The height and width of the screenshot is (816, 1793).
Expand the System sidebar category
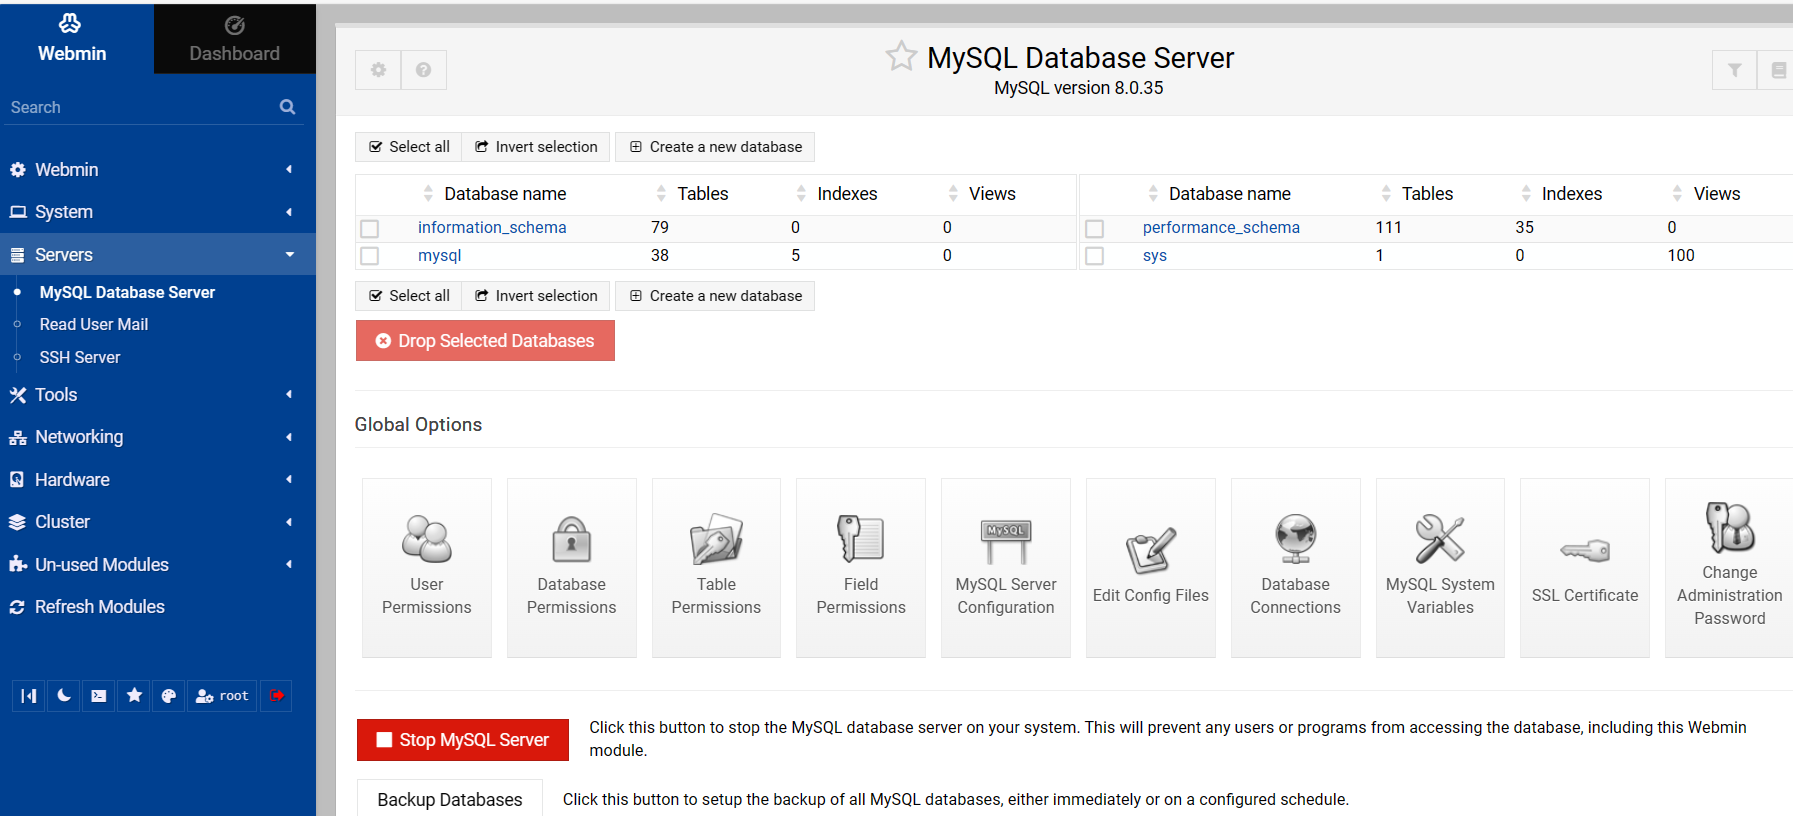tap(158, 212)
